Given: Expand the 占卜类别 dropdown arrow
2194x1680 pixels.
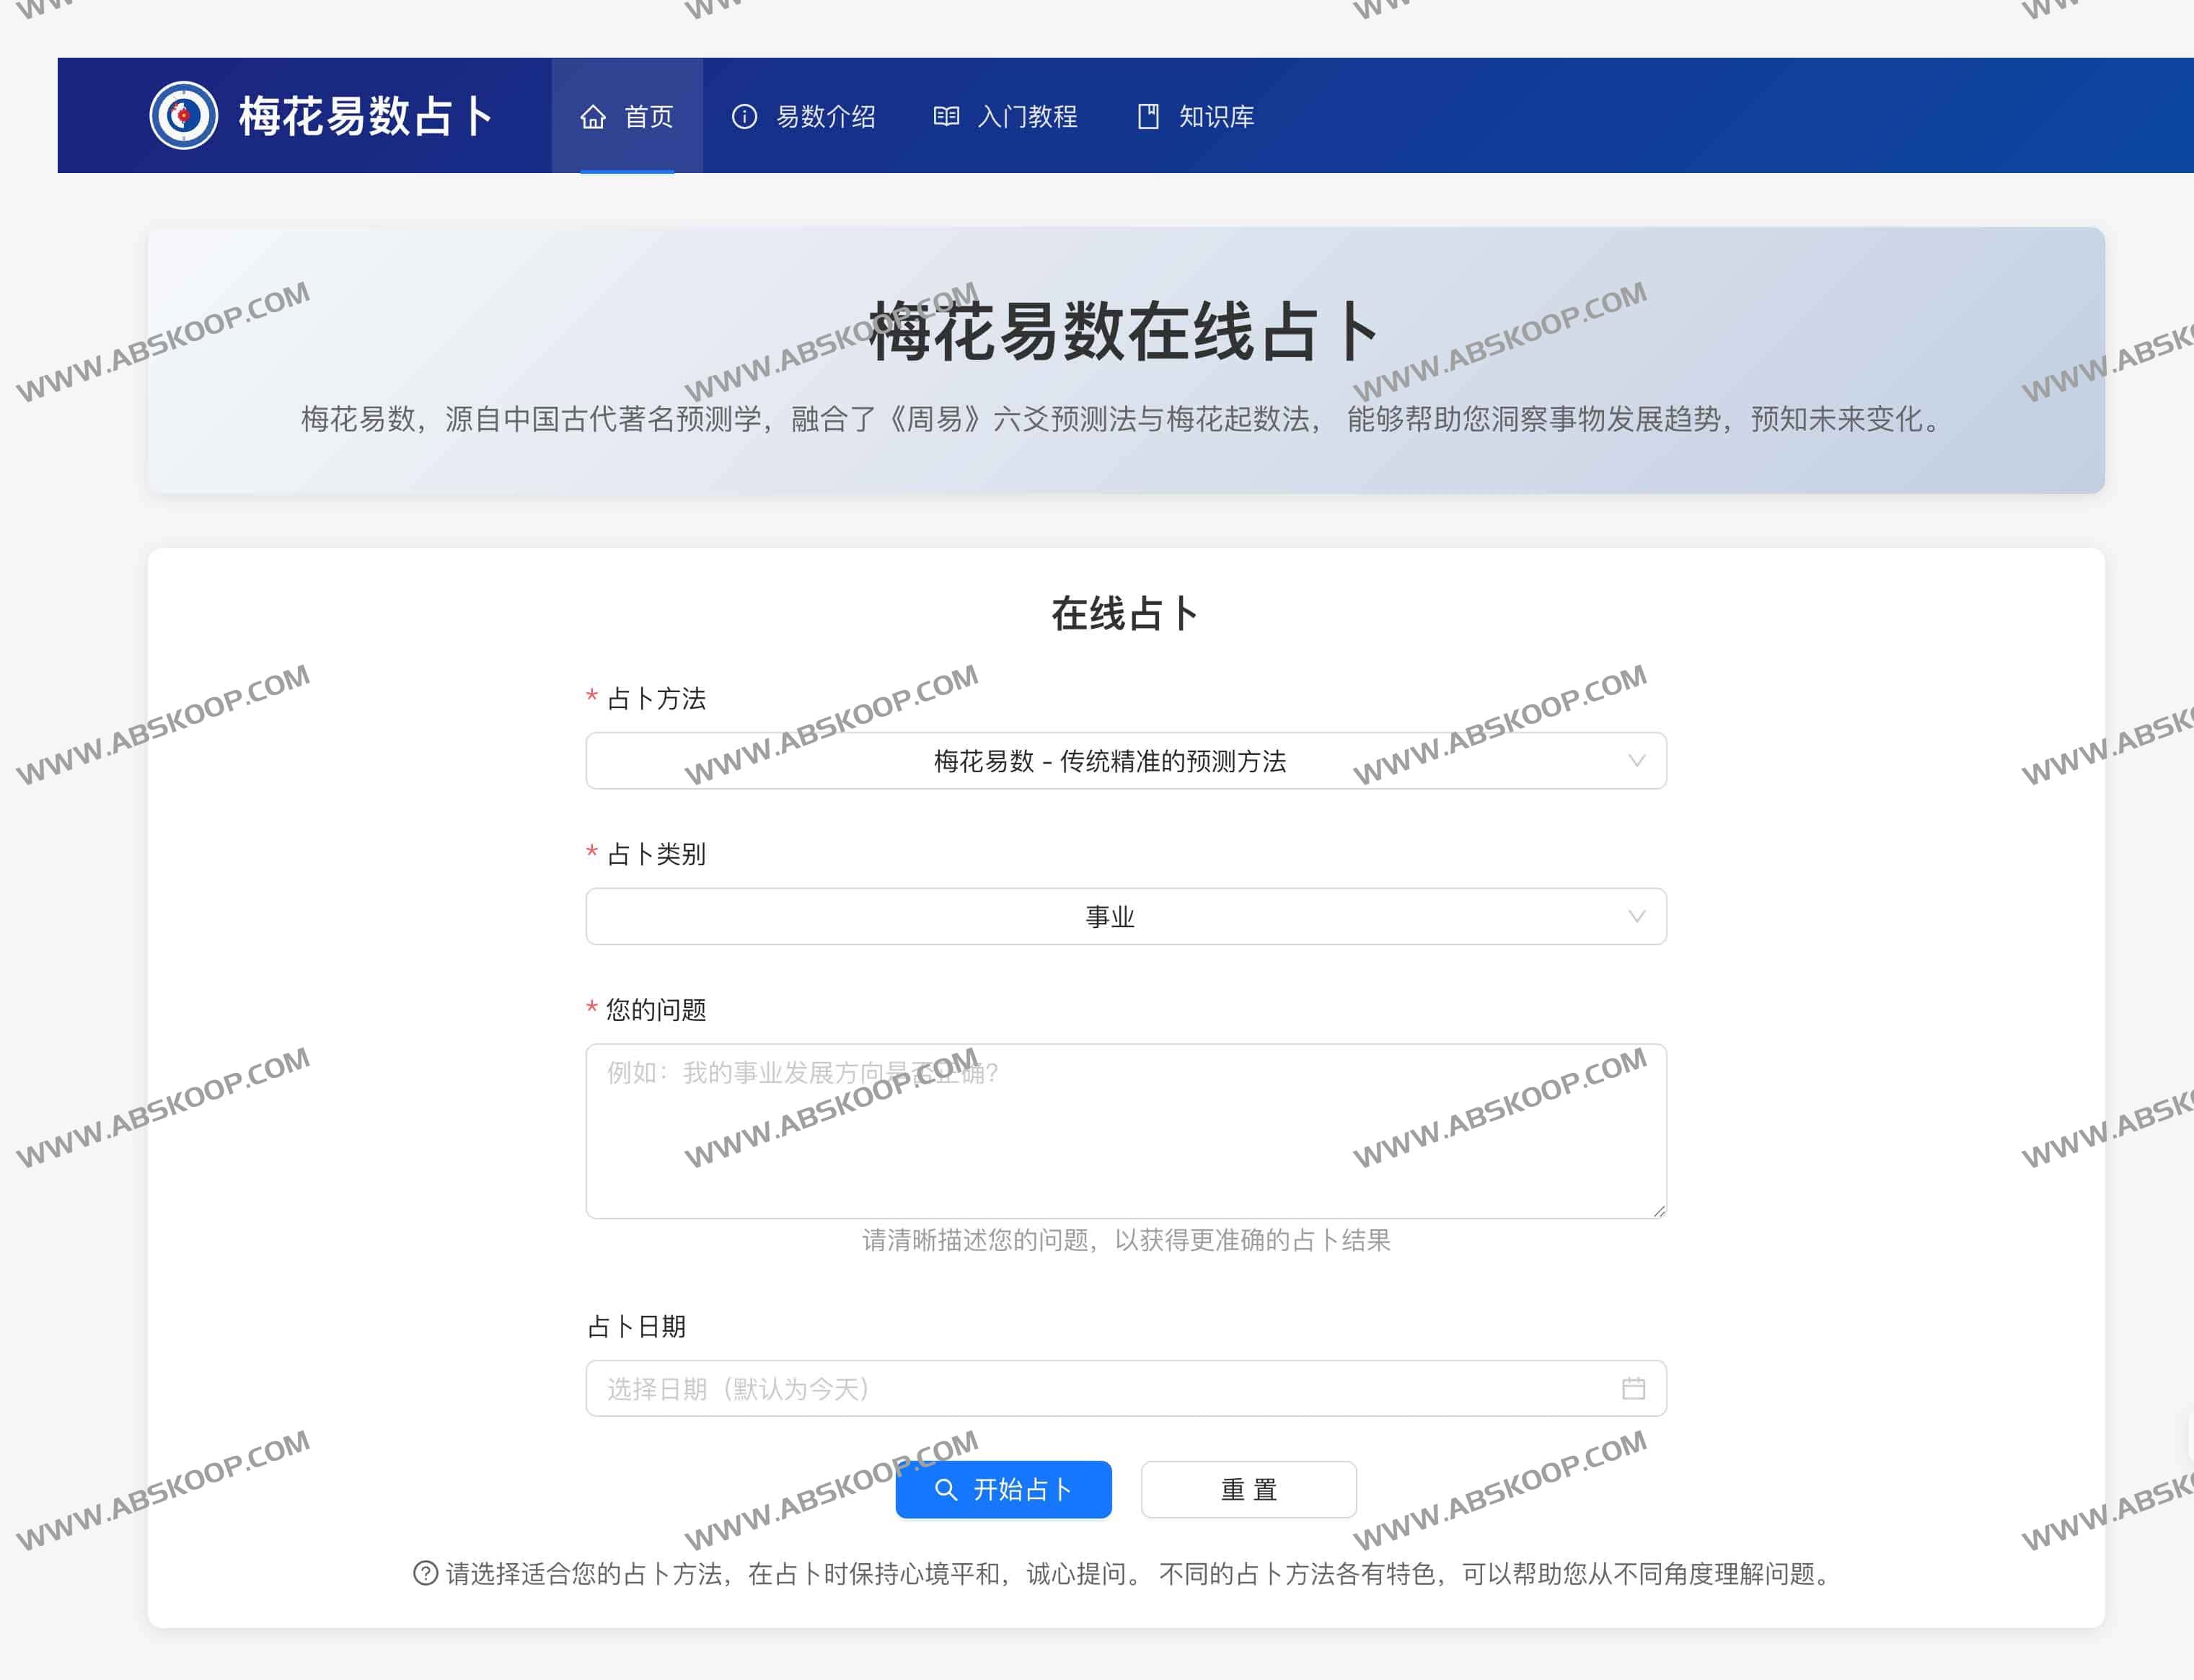Looking at the screenshot, I should [x=1636, y=916].
